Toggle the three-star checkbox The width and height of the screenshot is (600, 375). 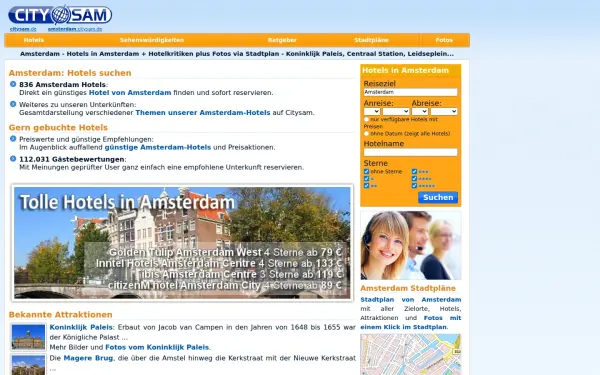click(x=414, y=171)
